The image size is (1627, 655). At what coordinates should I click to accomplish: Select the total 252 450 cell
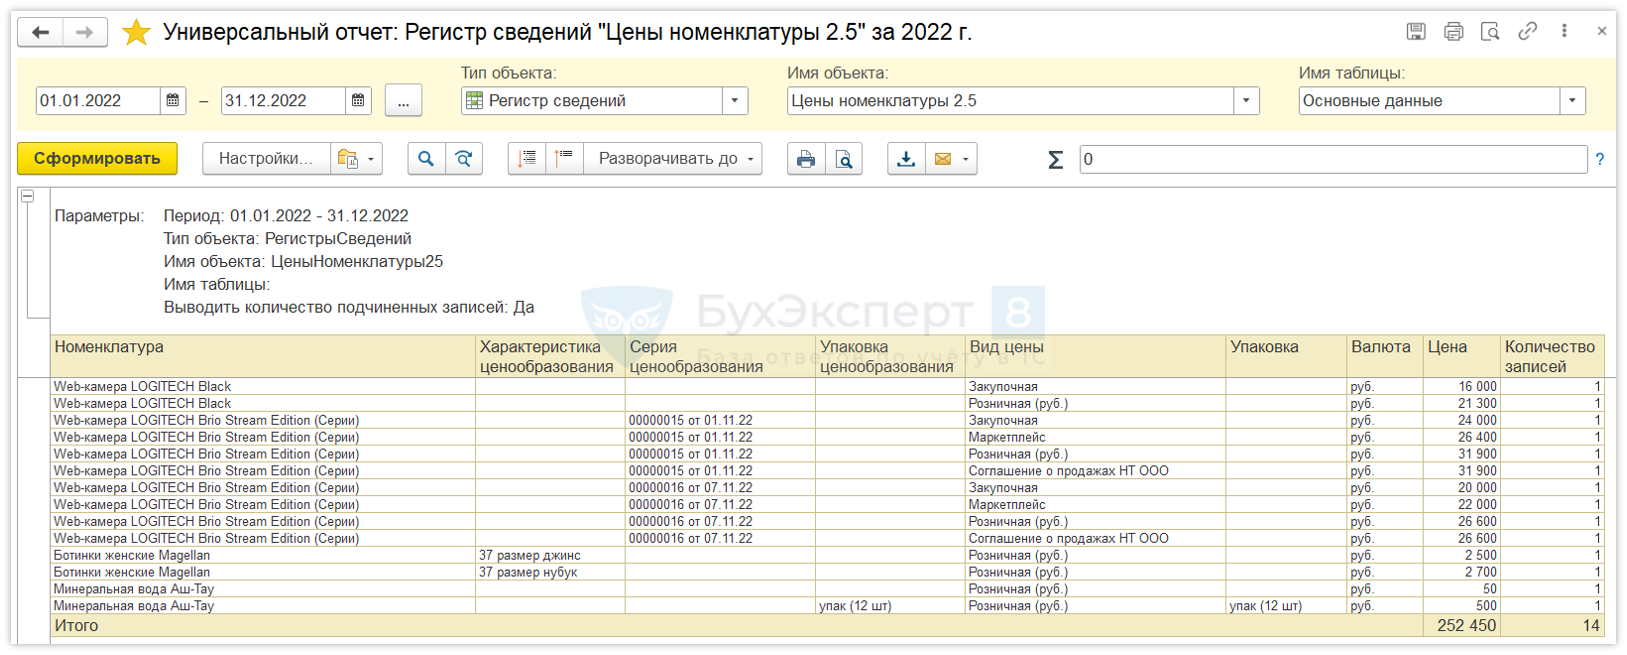coord(1462,626)
